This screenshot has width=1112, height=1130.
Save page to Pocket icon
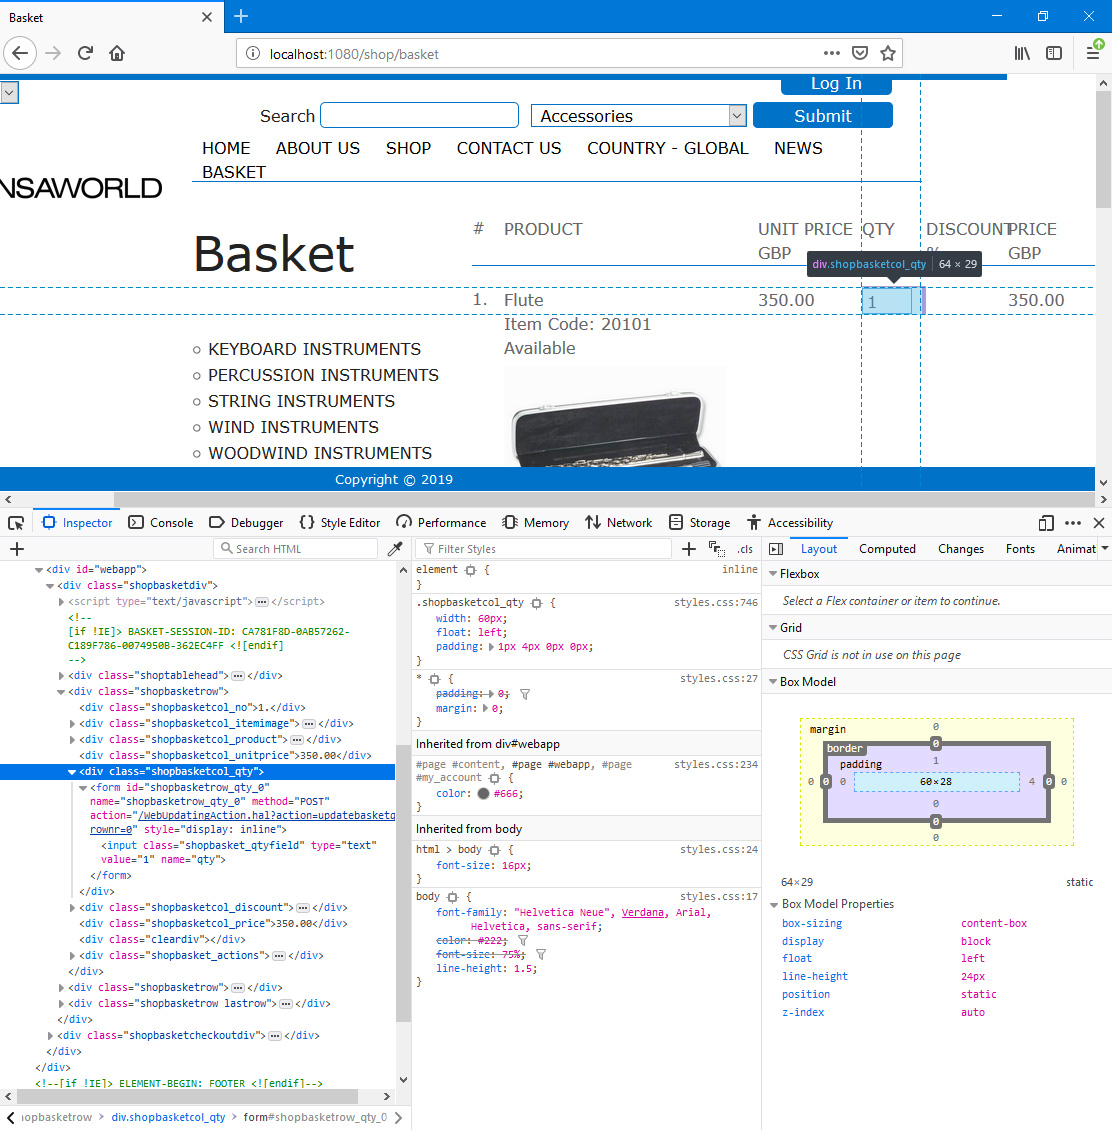(x=860, y=53)
